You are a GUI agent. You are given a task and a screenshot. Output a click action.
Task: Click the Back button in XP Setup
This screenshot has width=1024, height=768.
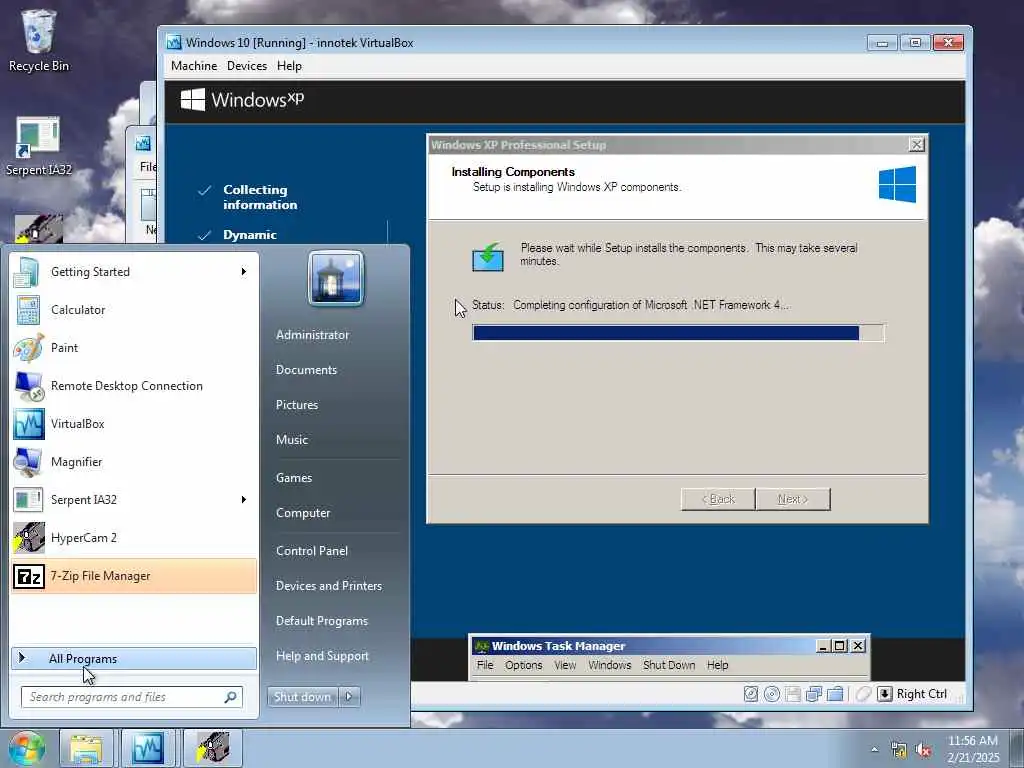point(718,499)
